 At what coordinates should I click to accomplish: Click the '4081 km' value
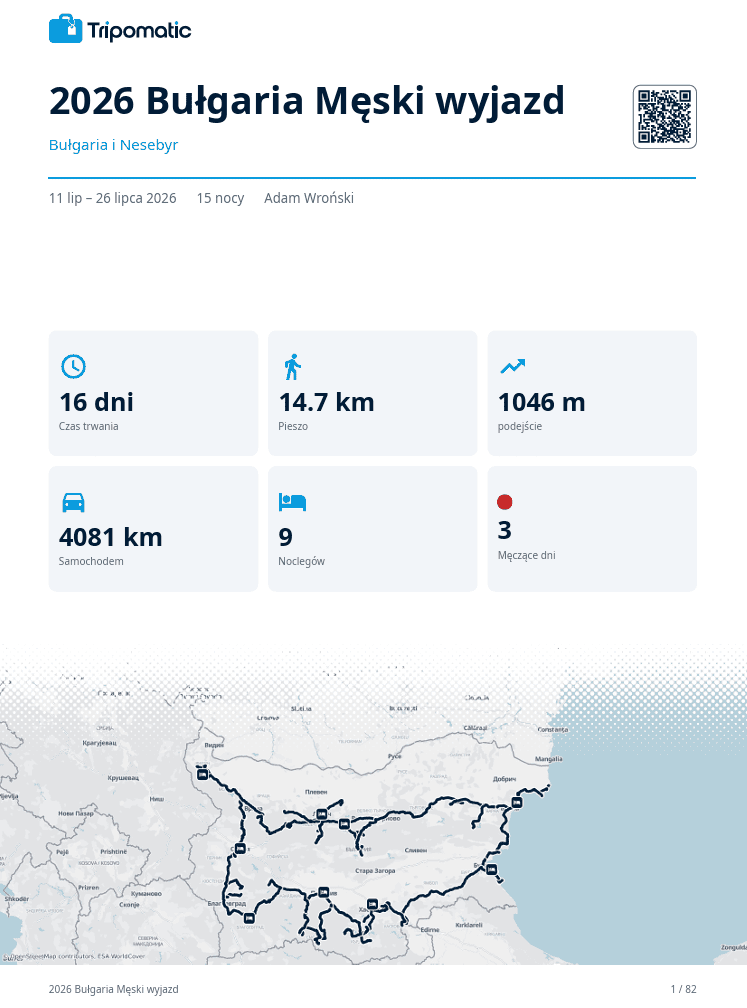tap(111, 537)
